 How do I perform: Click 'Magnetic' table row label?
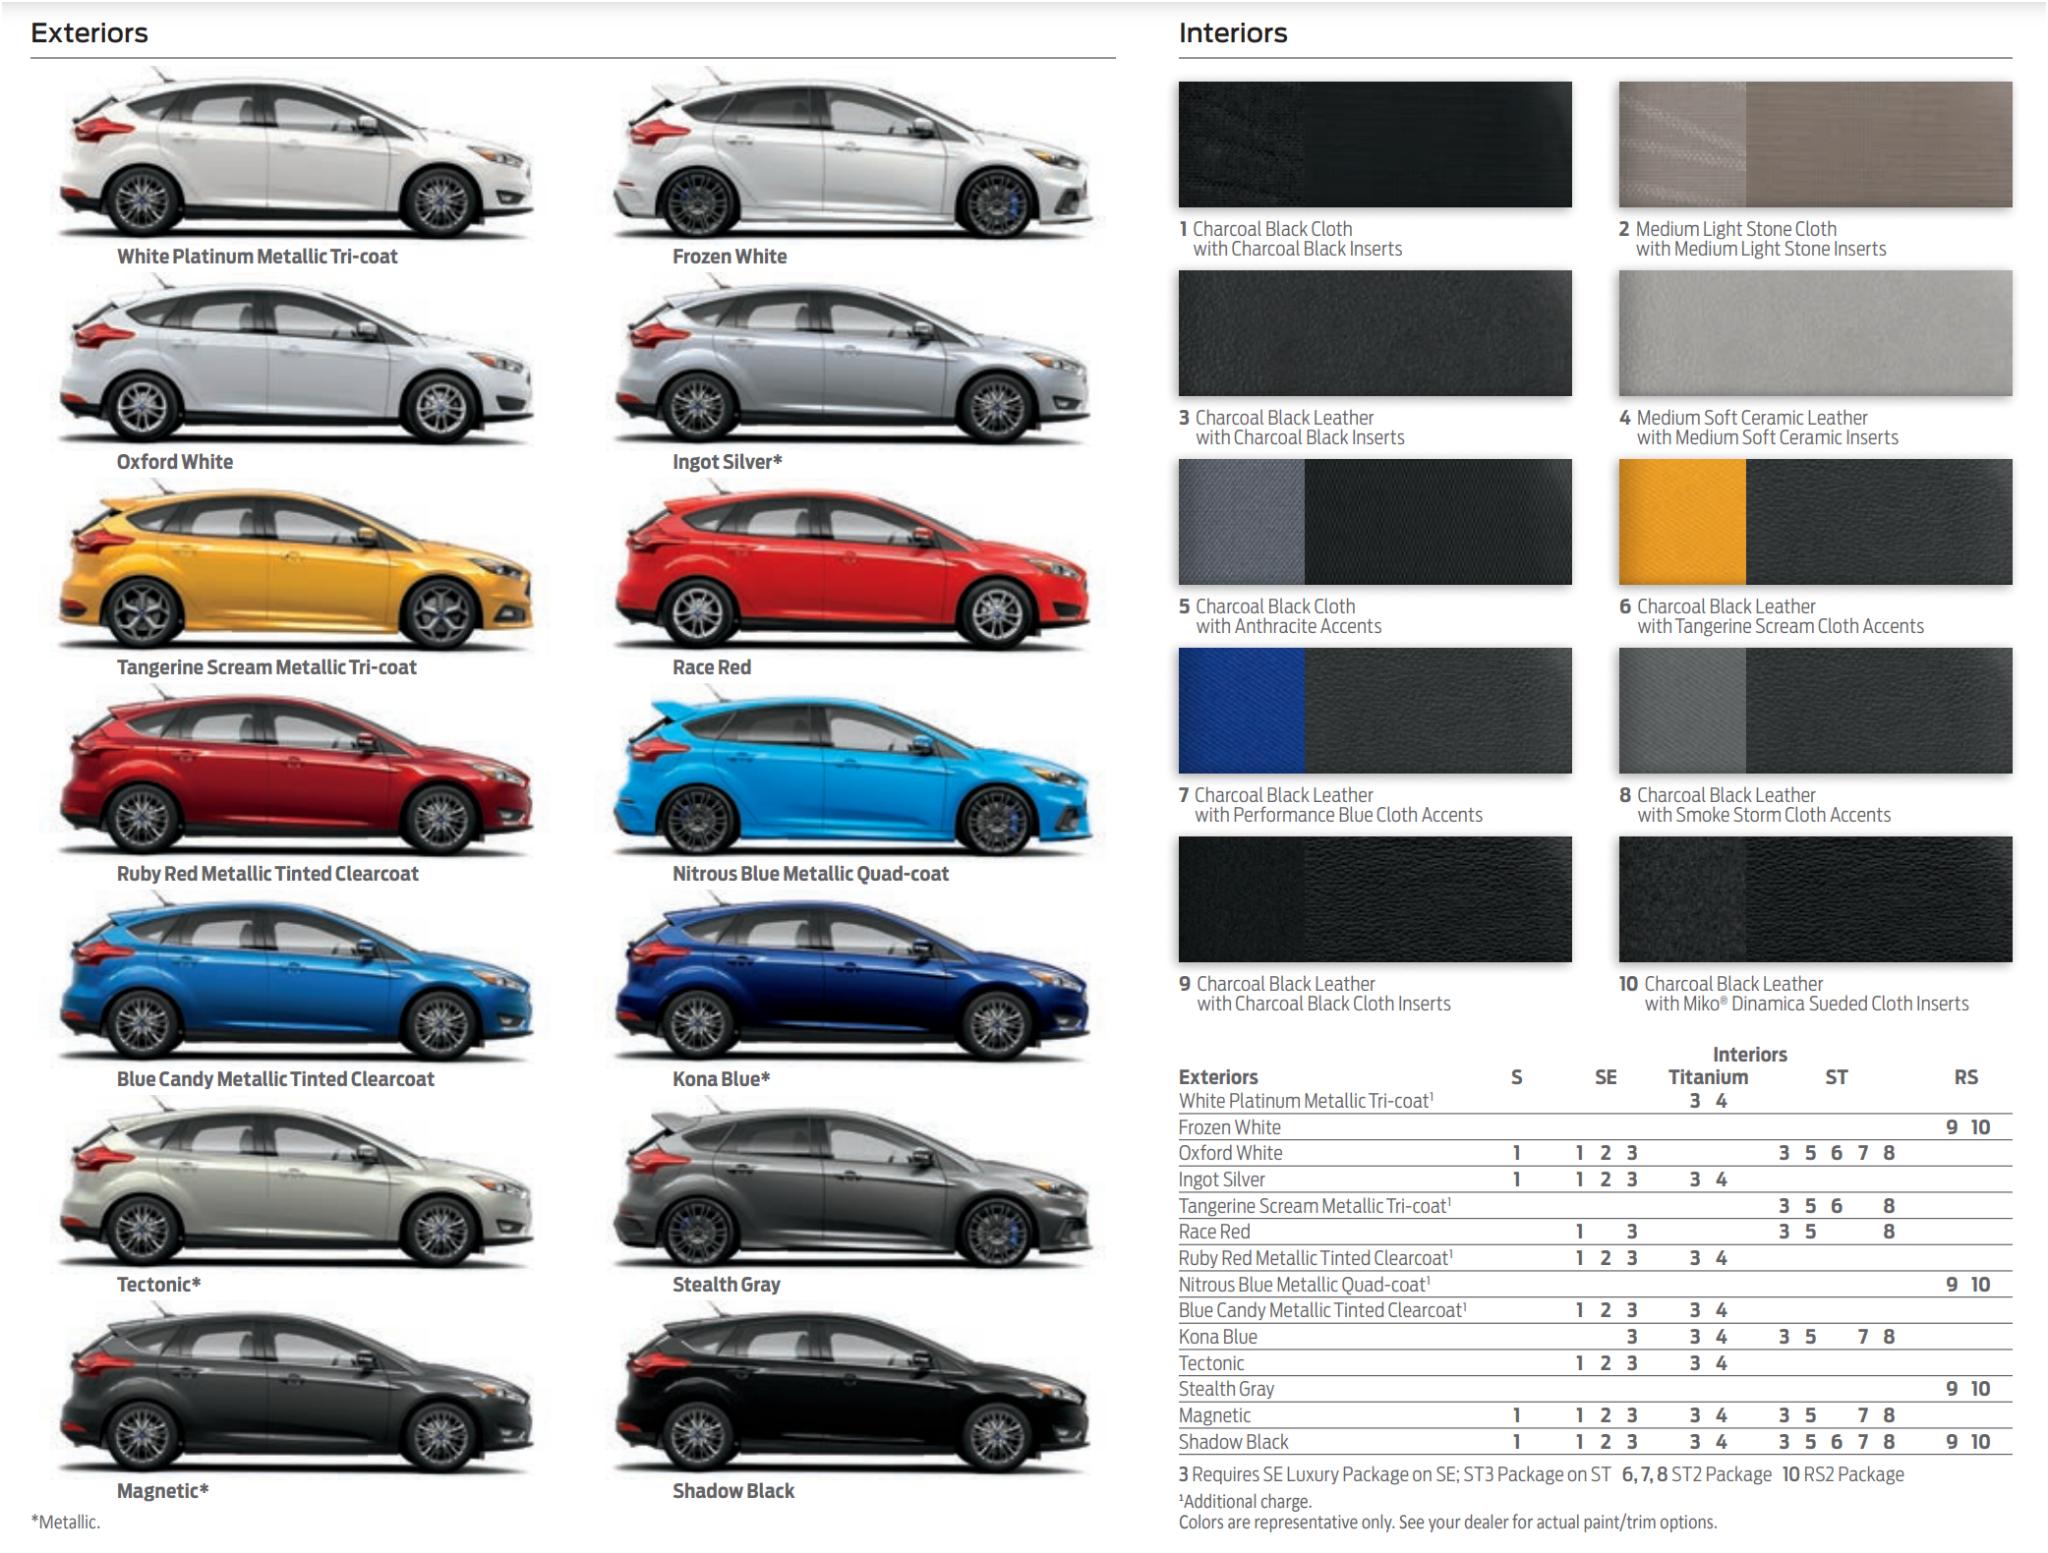1214,1415
